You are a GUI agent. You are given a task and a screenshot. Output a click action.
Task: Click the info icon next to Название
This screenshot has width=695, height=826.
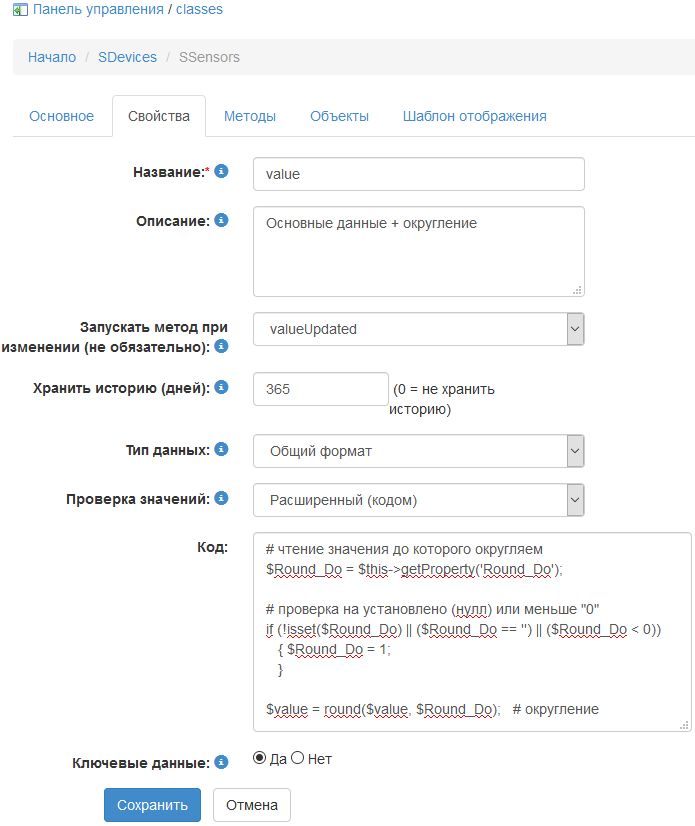(222, 172)
